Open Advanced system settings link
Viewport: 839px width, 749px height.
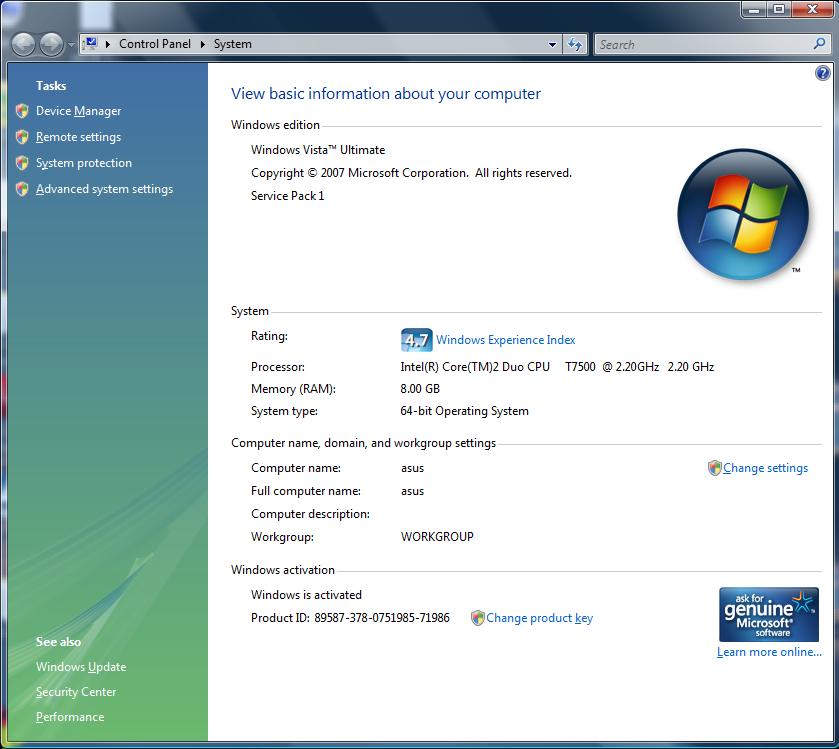click(x=104, y=189)
